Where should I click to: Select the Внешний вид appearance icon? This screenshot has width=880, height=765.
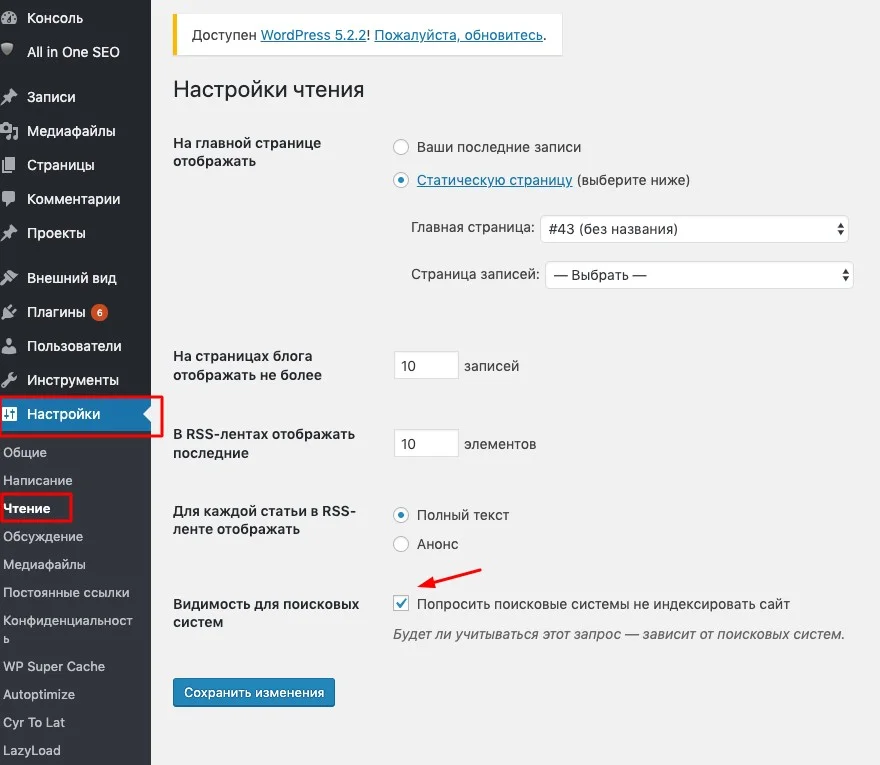point(10,277)
